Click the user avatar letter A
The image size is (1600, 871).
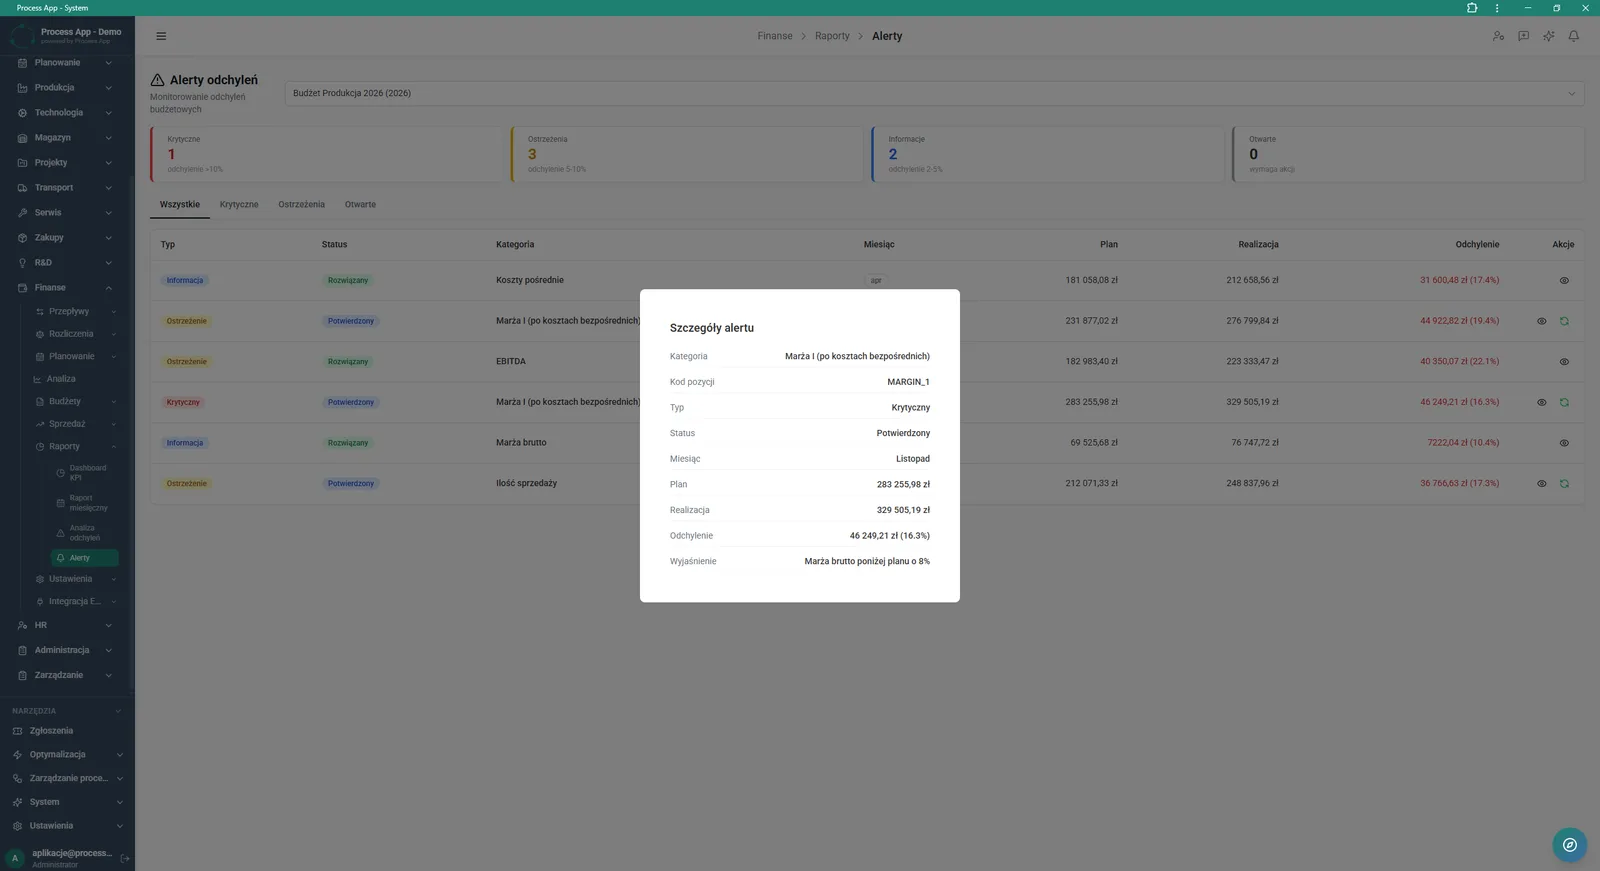(15, 858)
